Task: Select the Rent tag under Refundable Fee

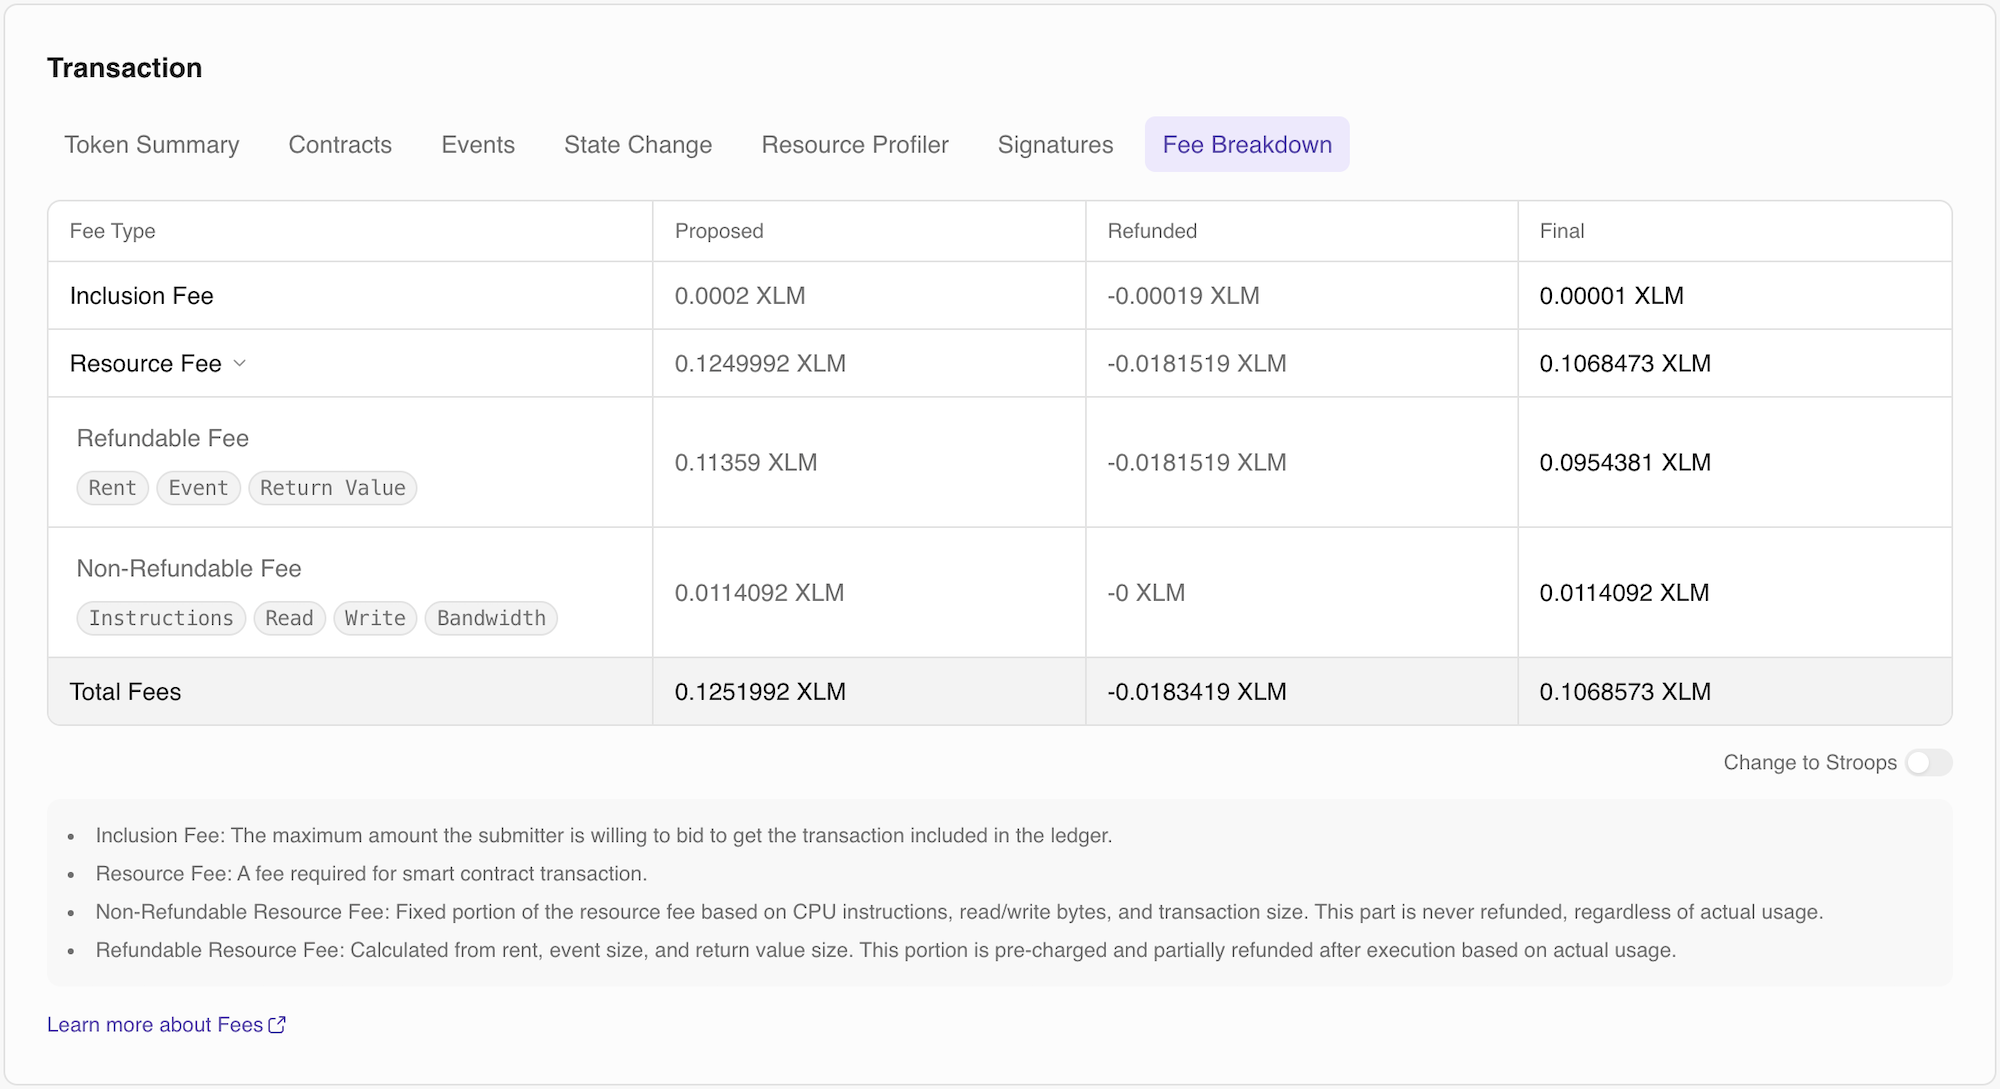Action: click(111, 488)
